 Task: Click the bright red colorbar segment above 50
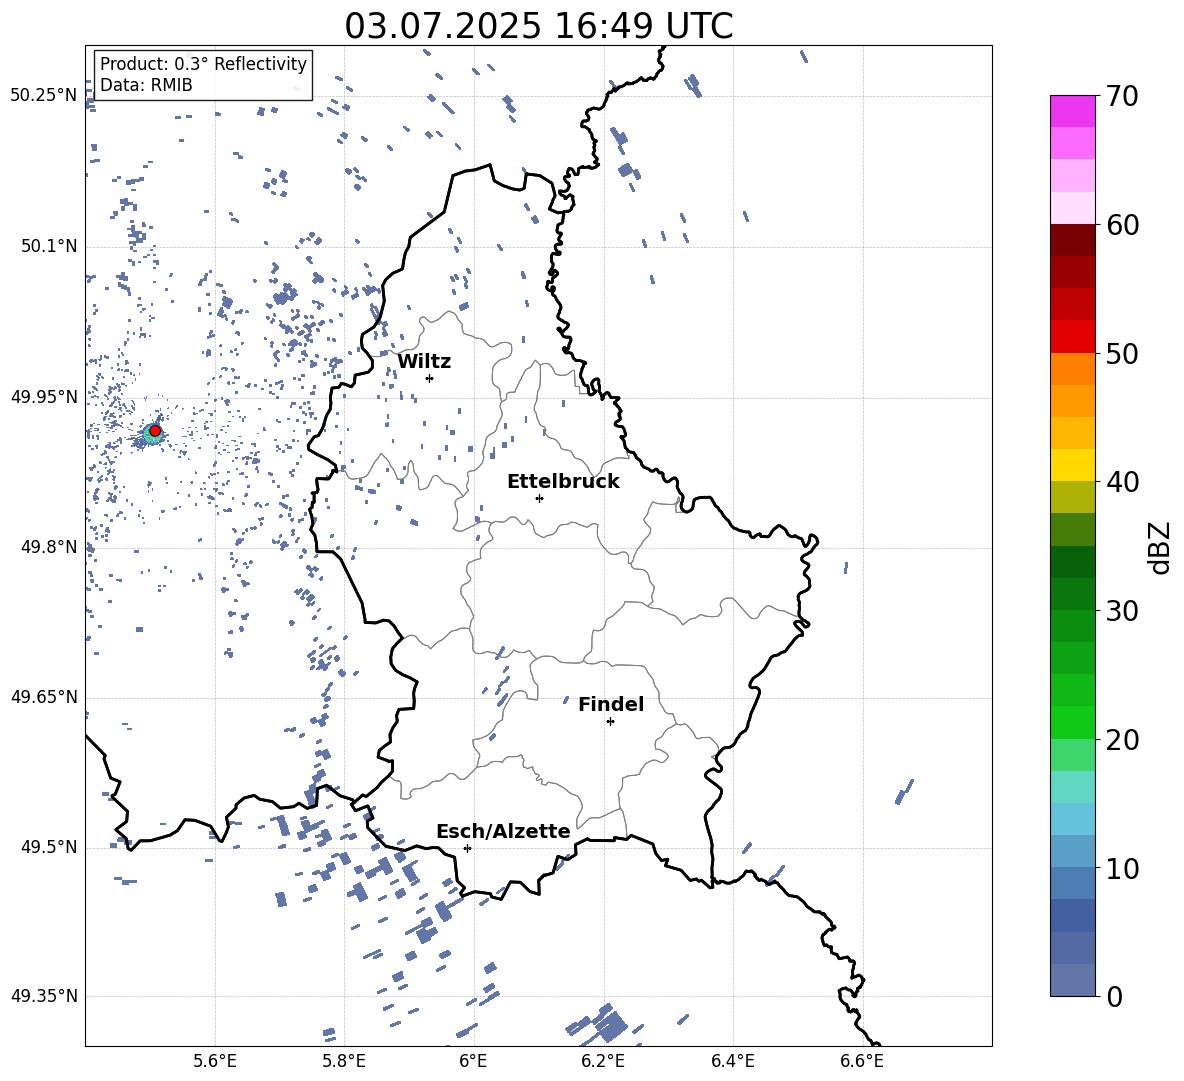(x=1073, y=337)
